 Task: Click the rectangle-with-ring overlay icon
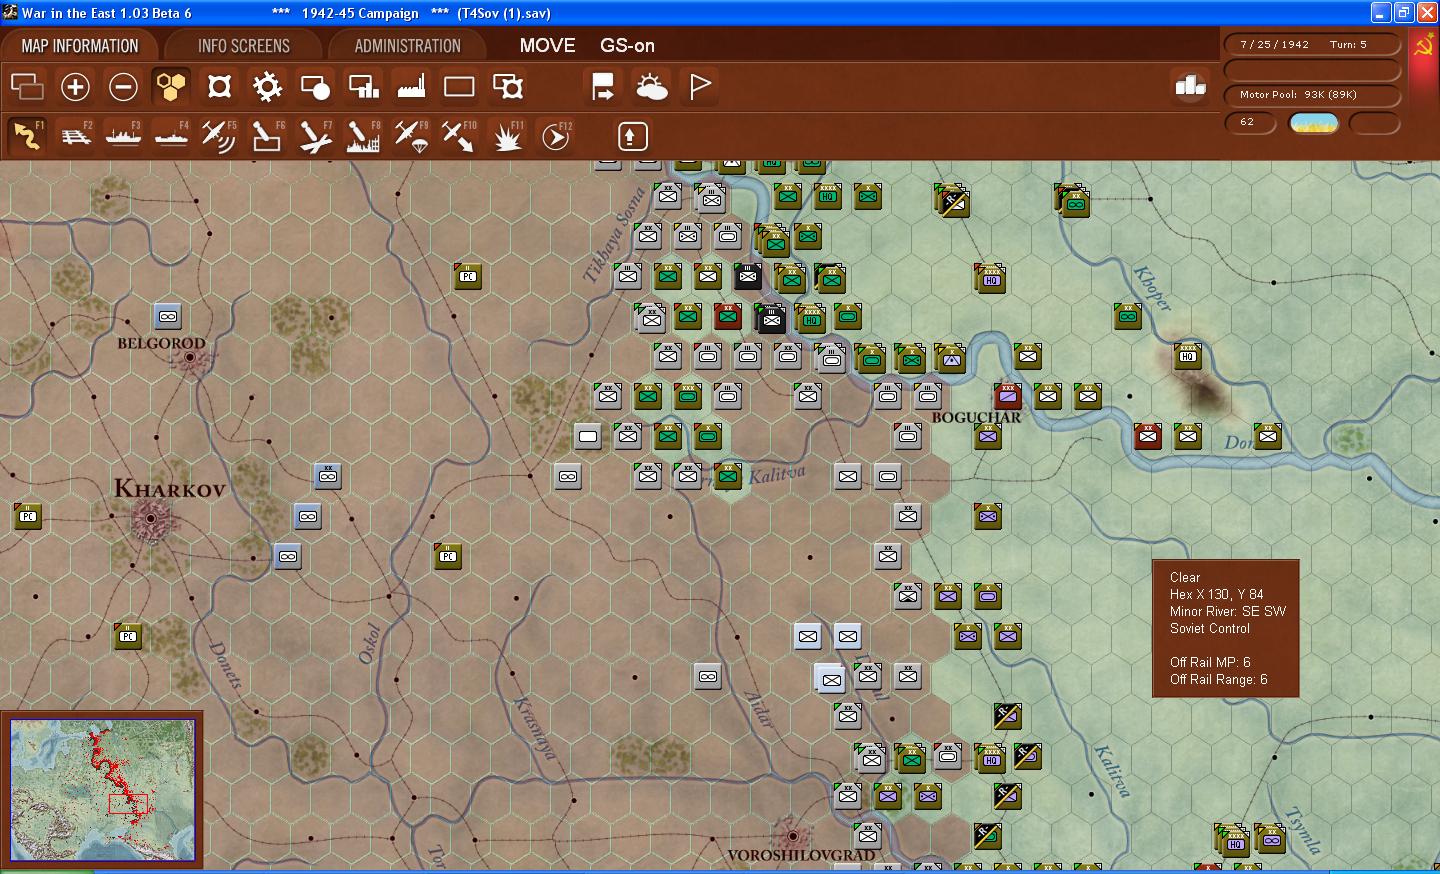tap(508, 87)
